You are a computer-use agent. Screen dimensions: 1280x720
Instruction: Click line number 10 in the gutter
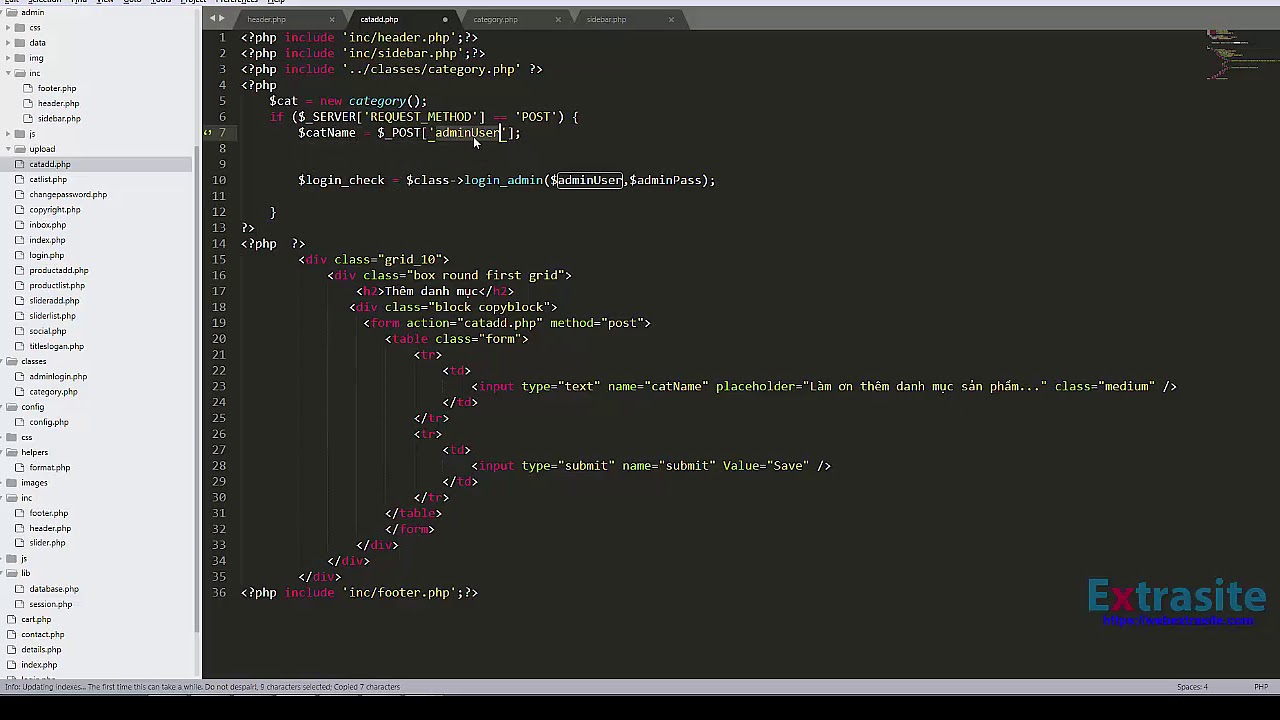[219, 180]
